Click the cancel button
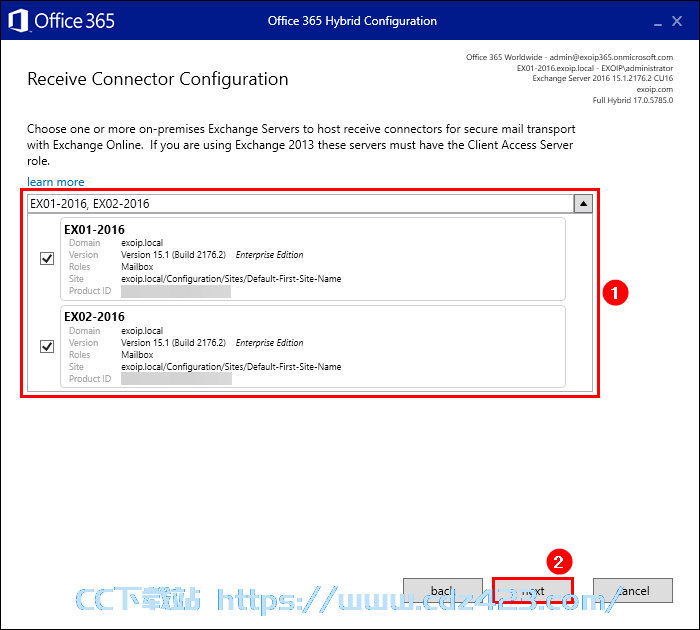Viewport: 700px width, 630px height. click(x=633, y=590)
